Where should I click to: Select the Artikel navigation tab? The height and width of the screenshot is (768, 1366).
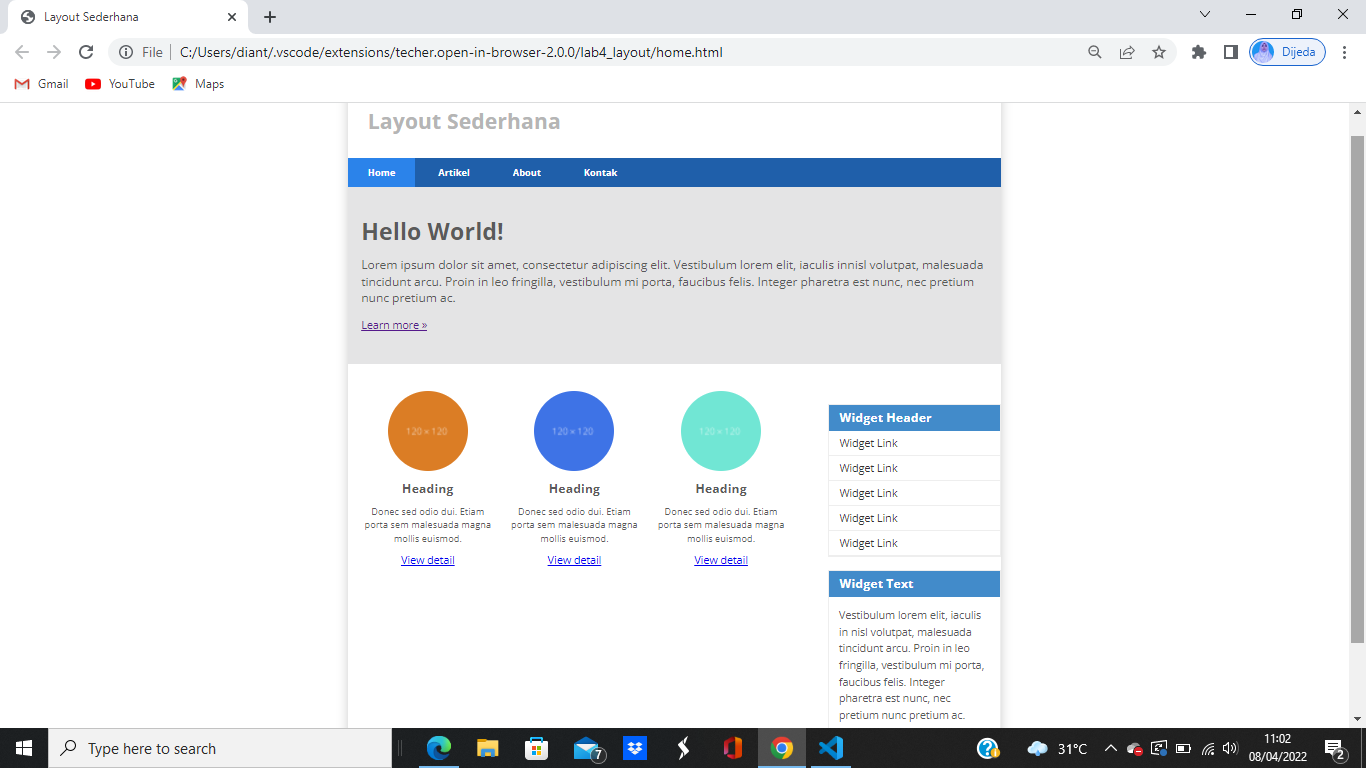454,172
